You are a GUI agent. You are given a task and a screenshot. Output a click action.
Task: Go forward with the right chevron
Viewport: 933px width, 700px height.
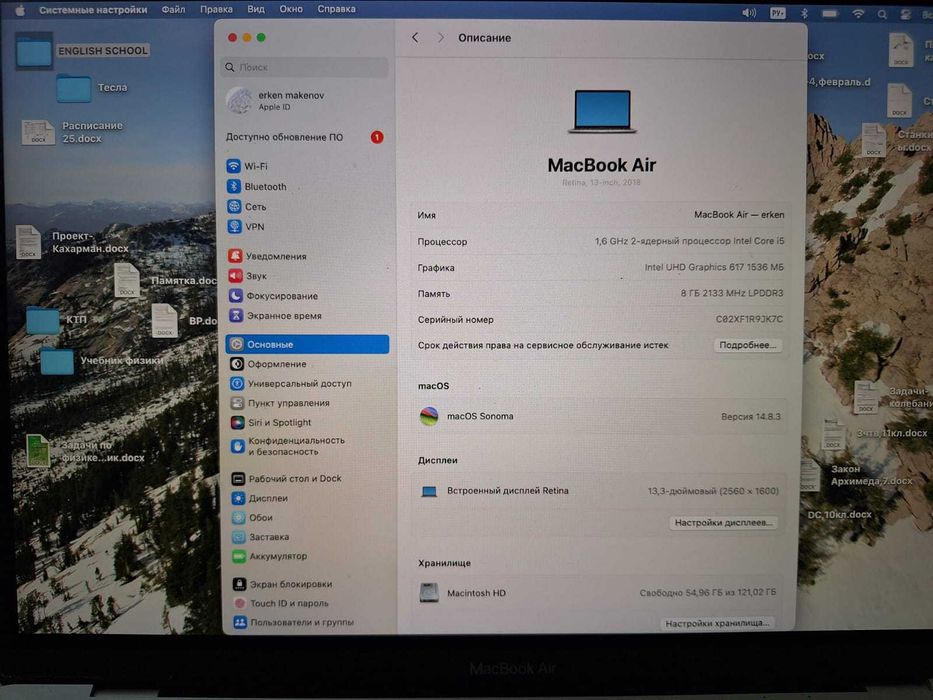[440, 38]
